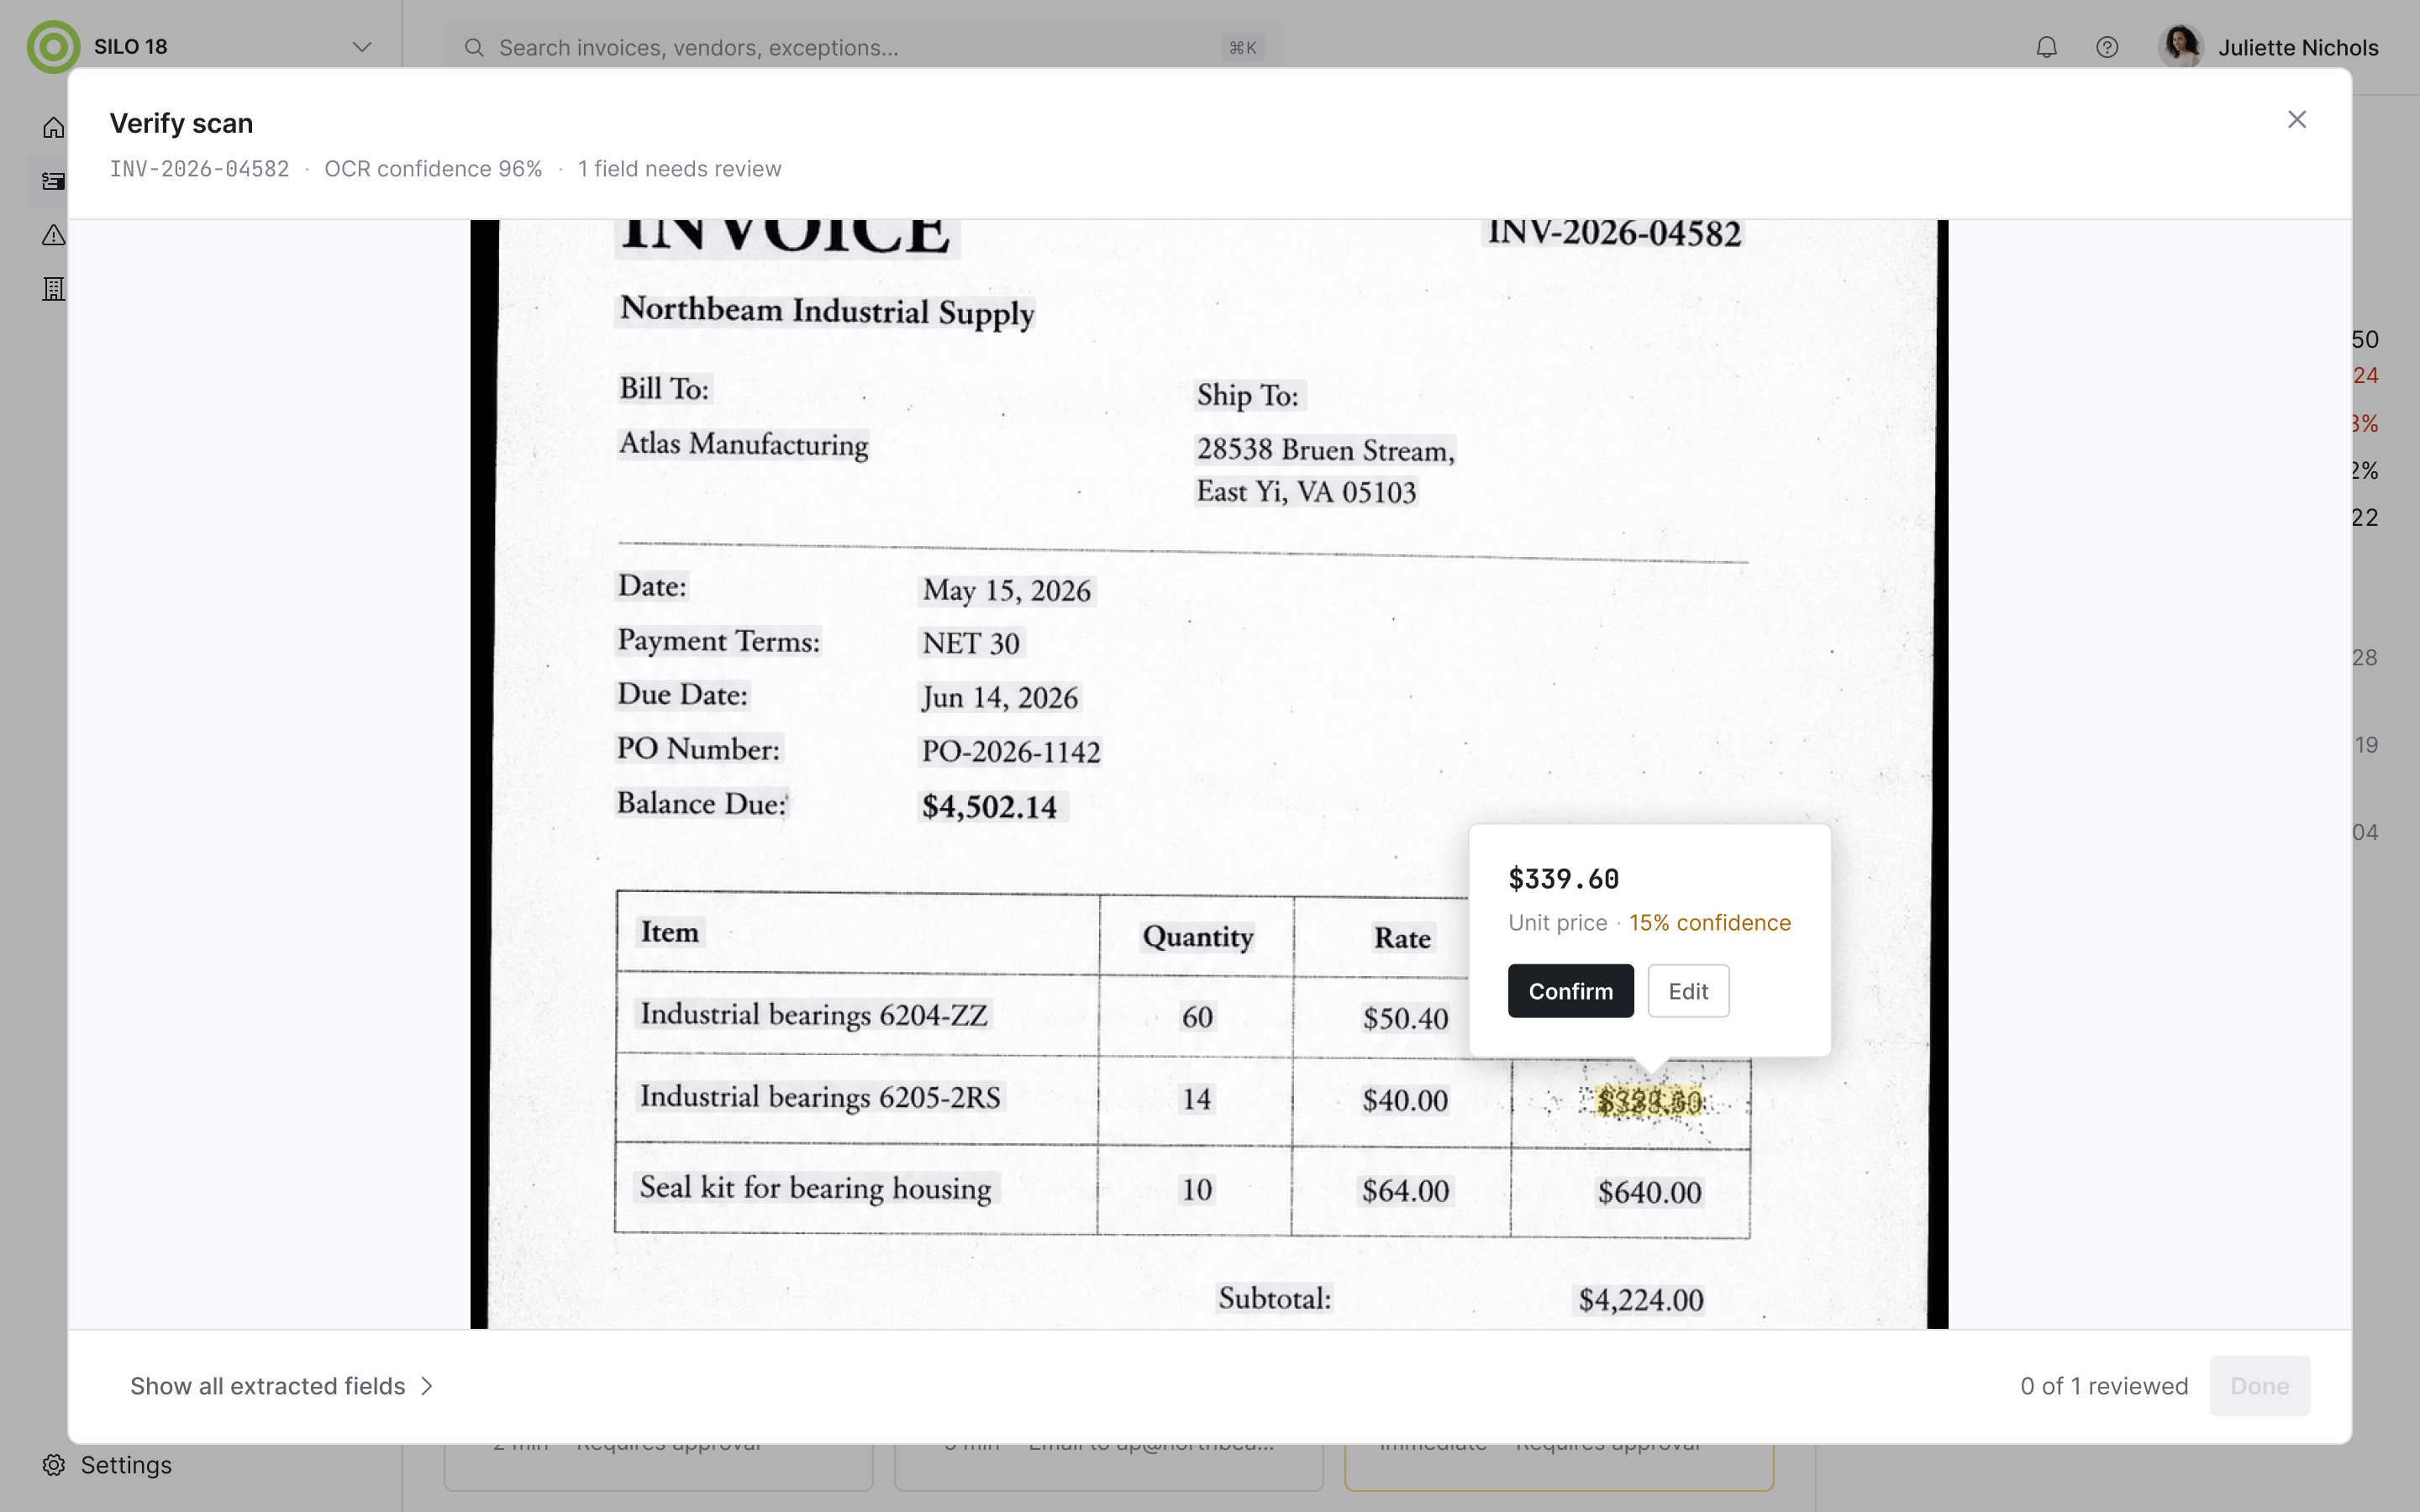The height and width of the screenshot is (1512, 2420).
Task: Select the 28538 Bruen Stream address line
Action: [1325, 450]
